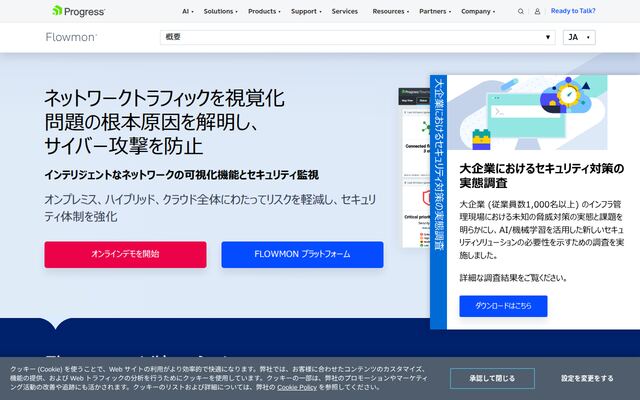Expand the AI menu
Viewport: 640px width, 400px height.
[188, 11]
